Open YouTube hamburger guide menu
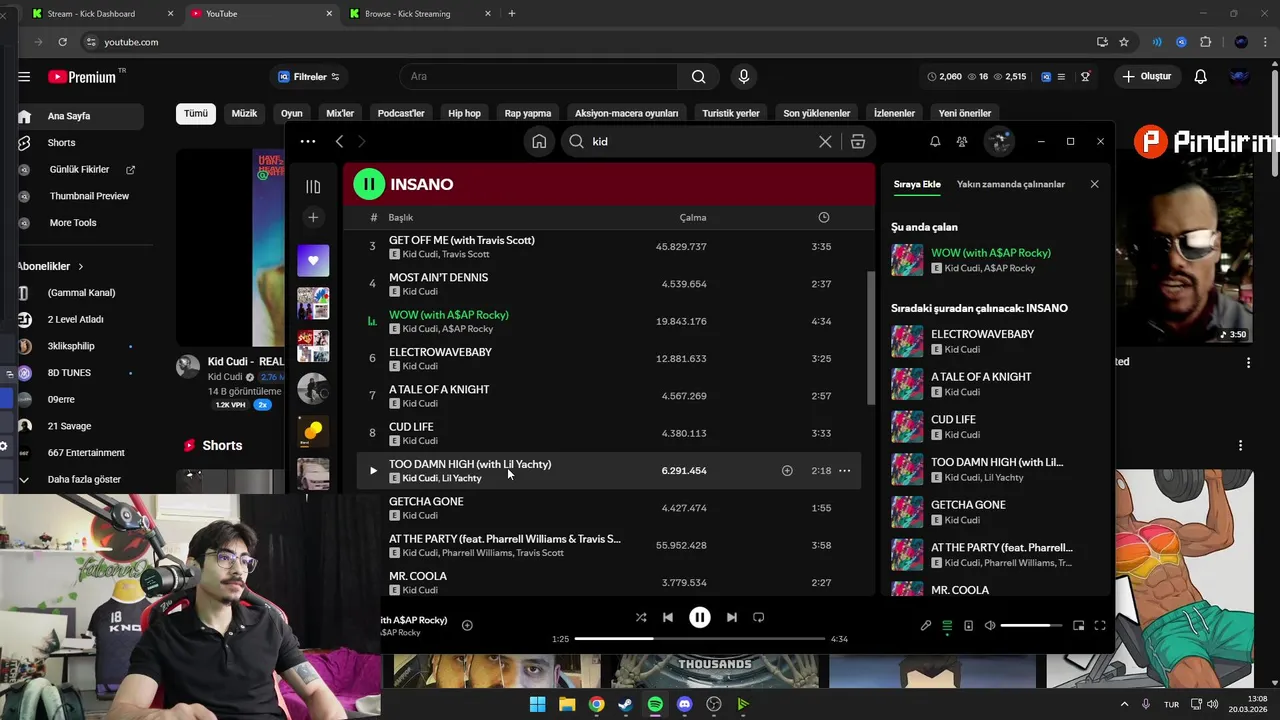The image size is (1280, 720). pos(24,77)
